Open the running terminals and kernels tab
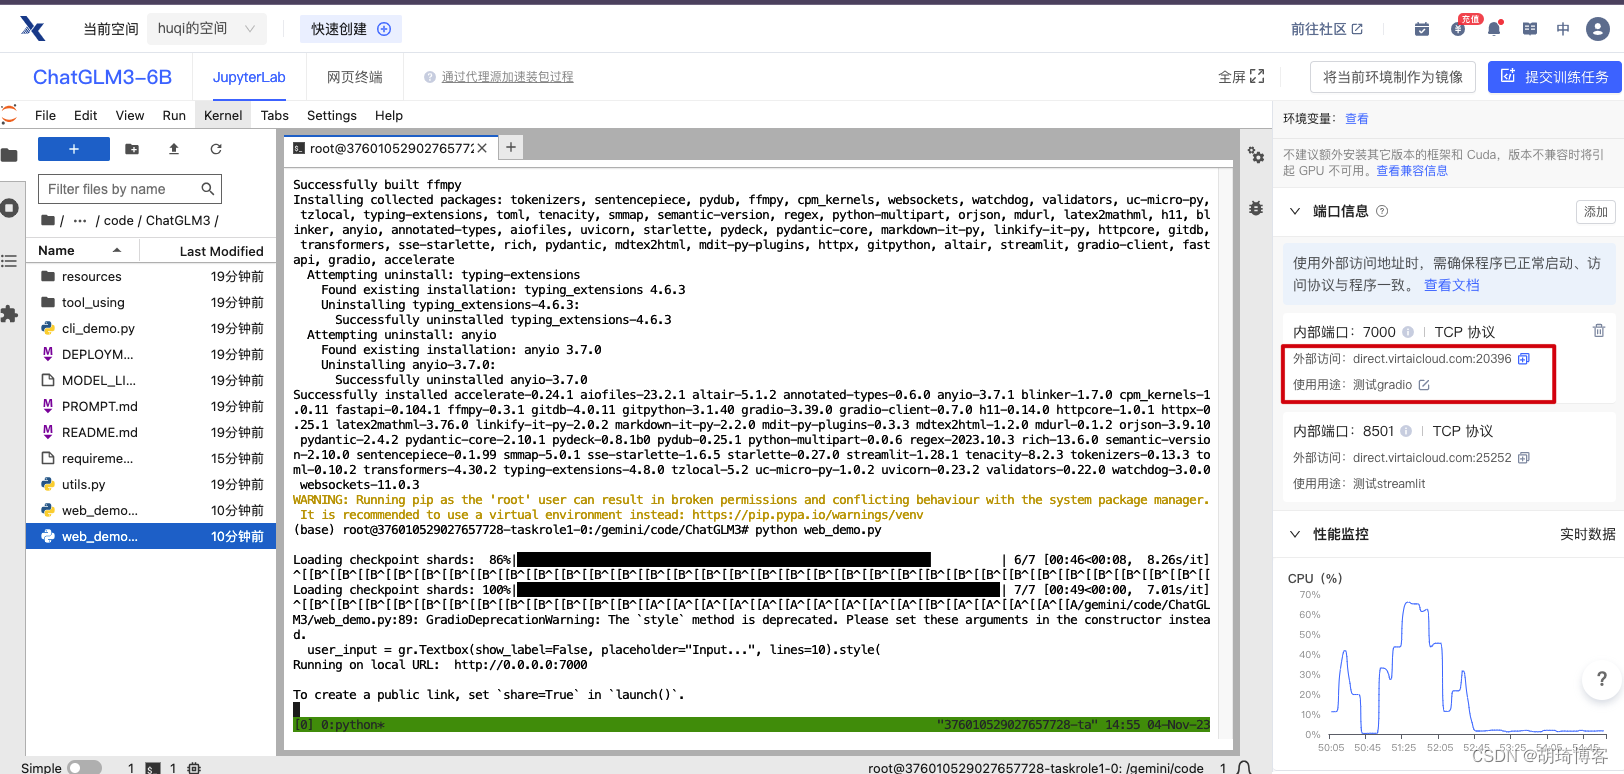 (9, 208)
